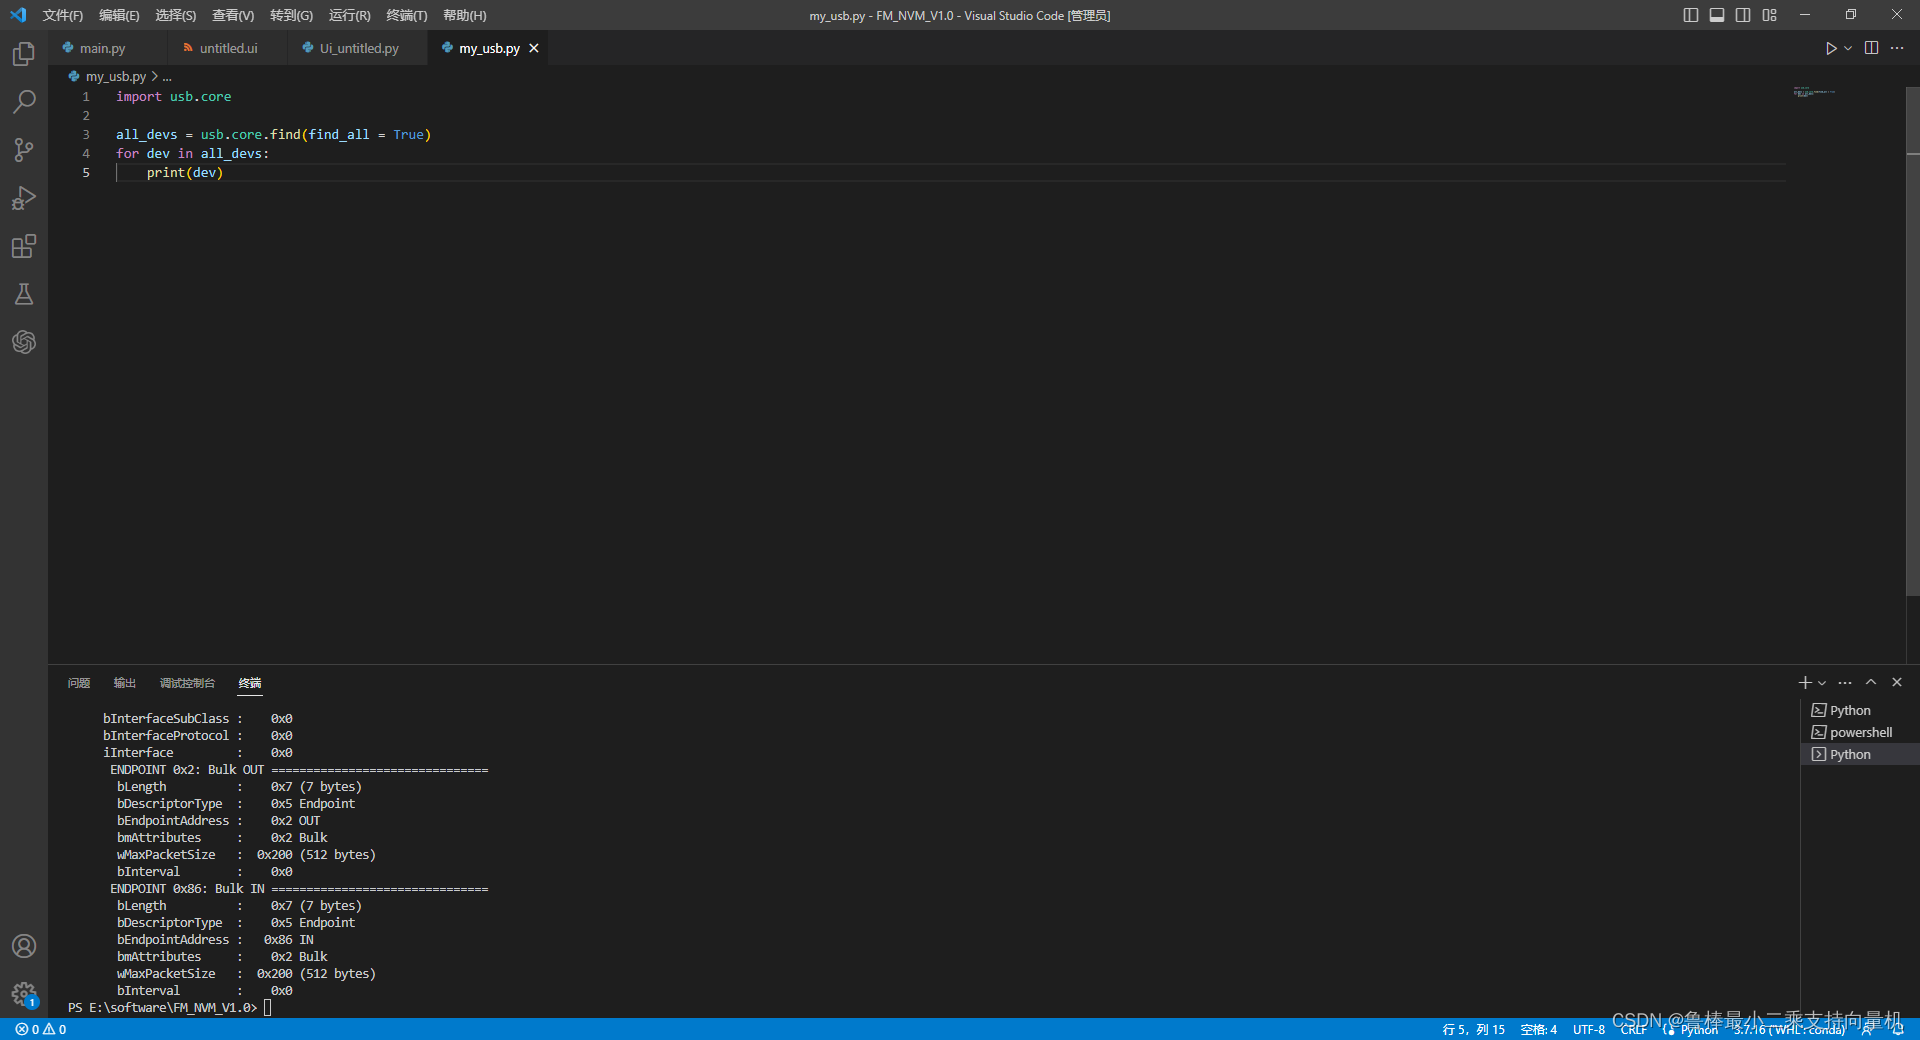Split the editor to the right
Viewport: 1920px width, 1040px height.
1871,48
